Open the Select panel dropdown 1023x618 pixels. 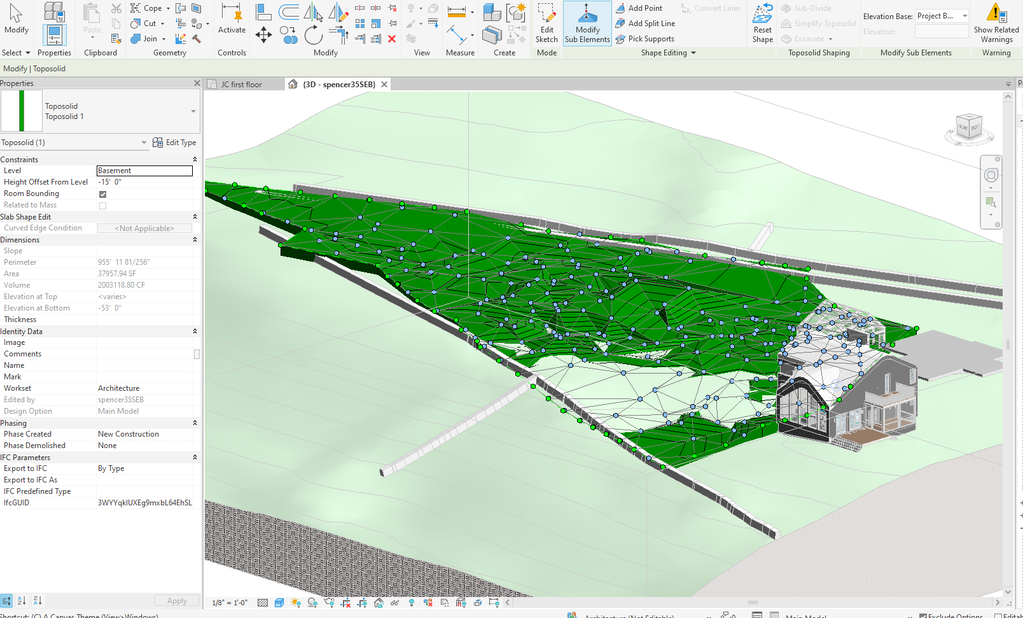pos(16,53)
